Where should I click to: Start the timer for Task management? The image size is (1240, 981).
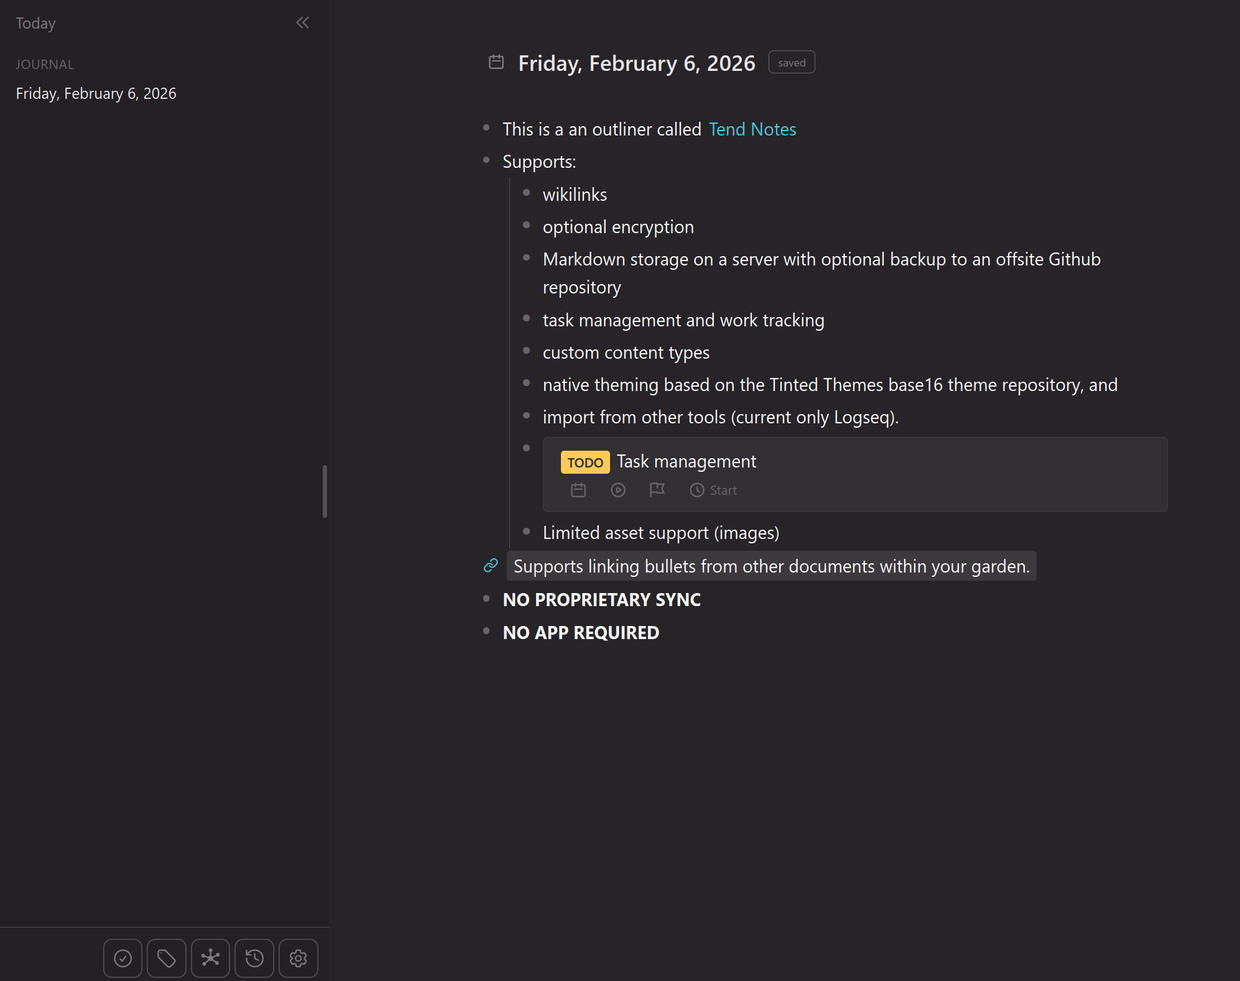[x=713, y=490]
